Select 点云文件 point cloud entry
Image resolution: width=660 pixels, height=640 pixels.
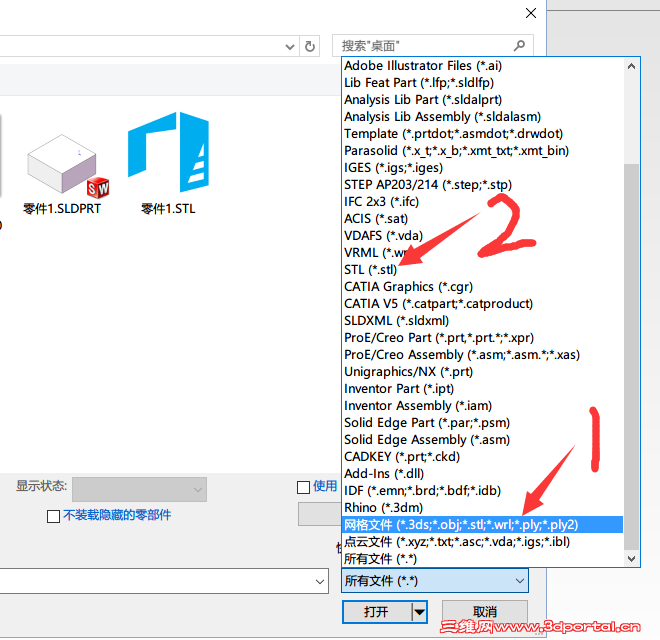[482, 542]
